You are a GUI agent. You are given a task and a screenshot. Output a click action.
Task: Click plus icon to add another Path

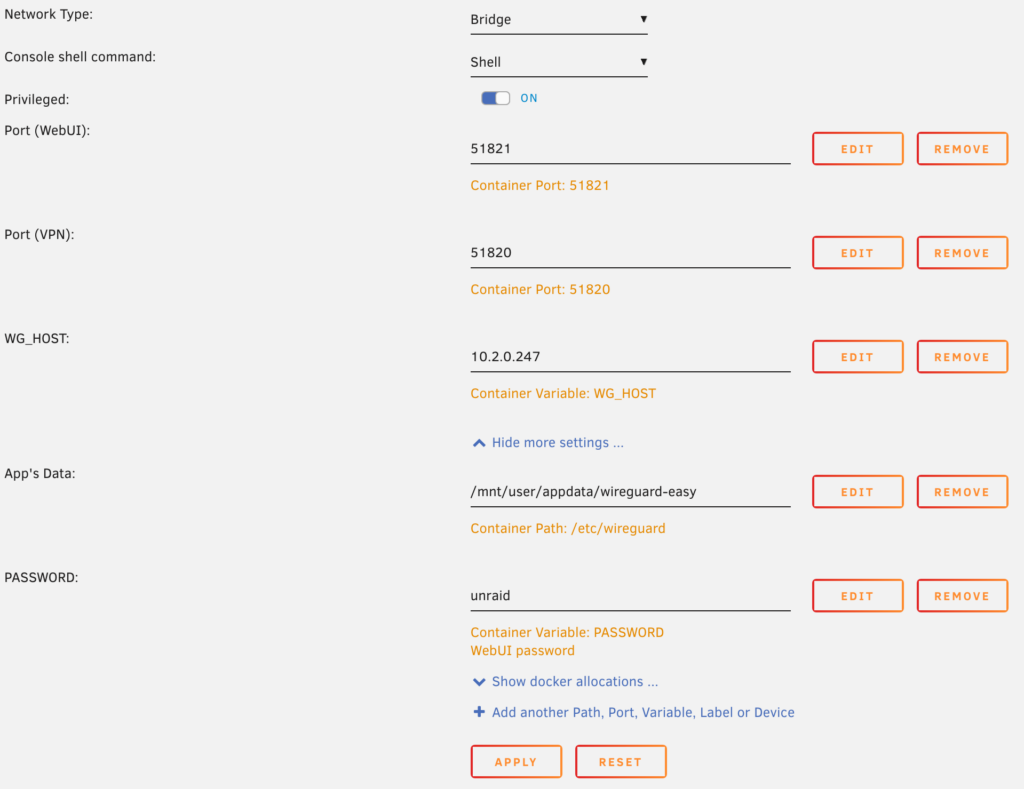[479, 713]
